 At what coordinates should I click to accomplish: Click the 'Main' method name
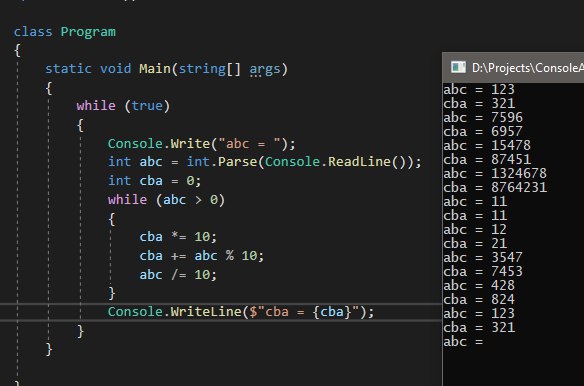click(x=155, y=69)
